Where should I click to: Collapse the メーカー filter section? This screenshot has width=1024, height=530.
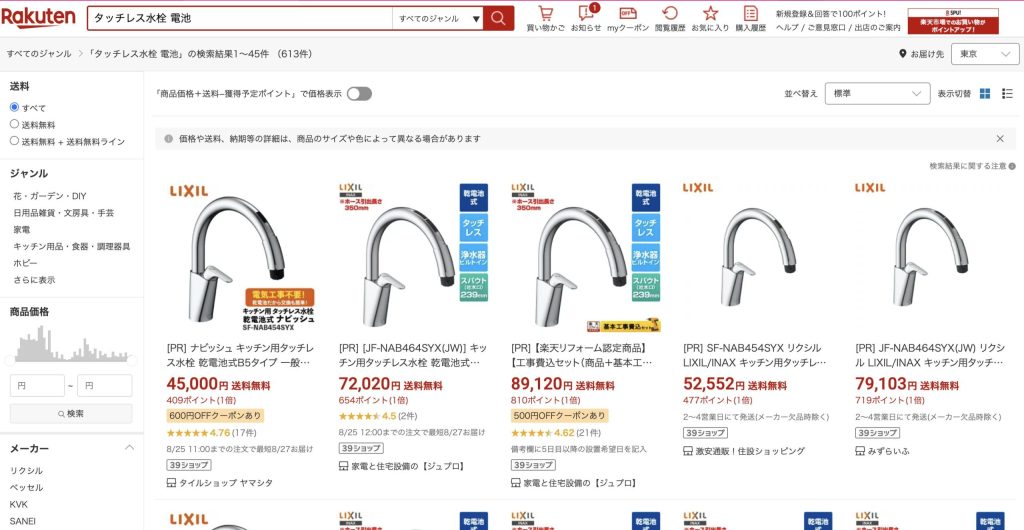tap(129, 448)
